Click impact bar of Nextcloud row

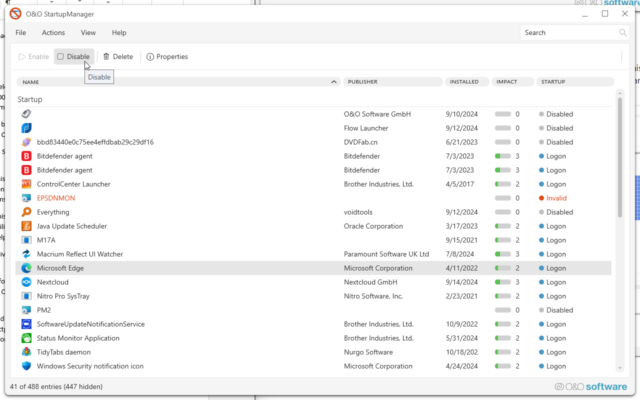click(503, 282)
